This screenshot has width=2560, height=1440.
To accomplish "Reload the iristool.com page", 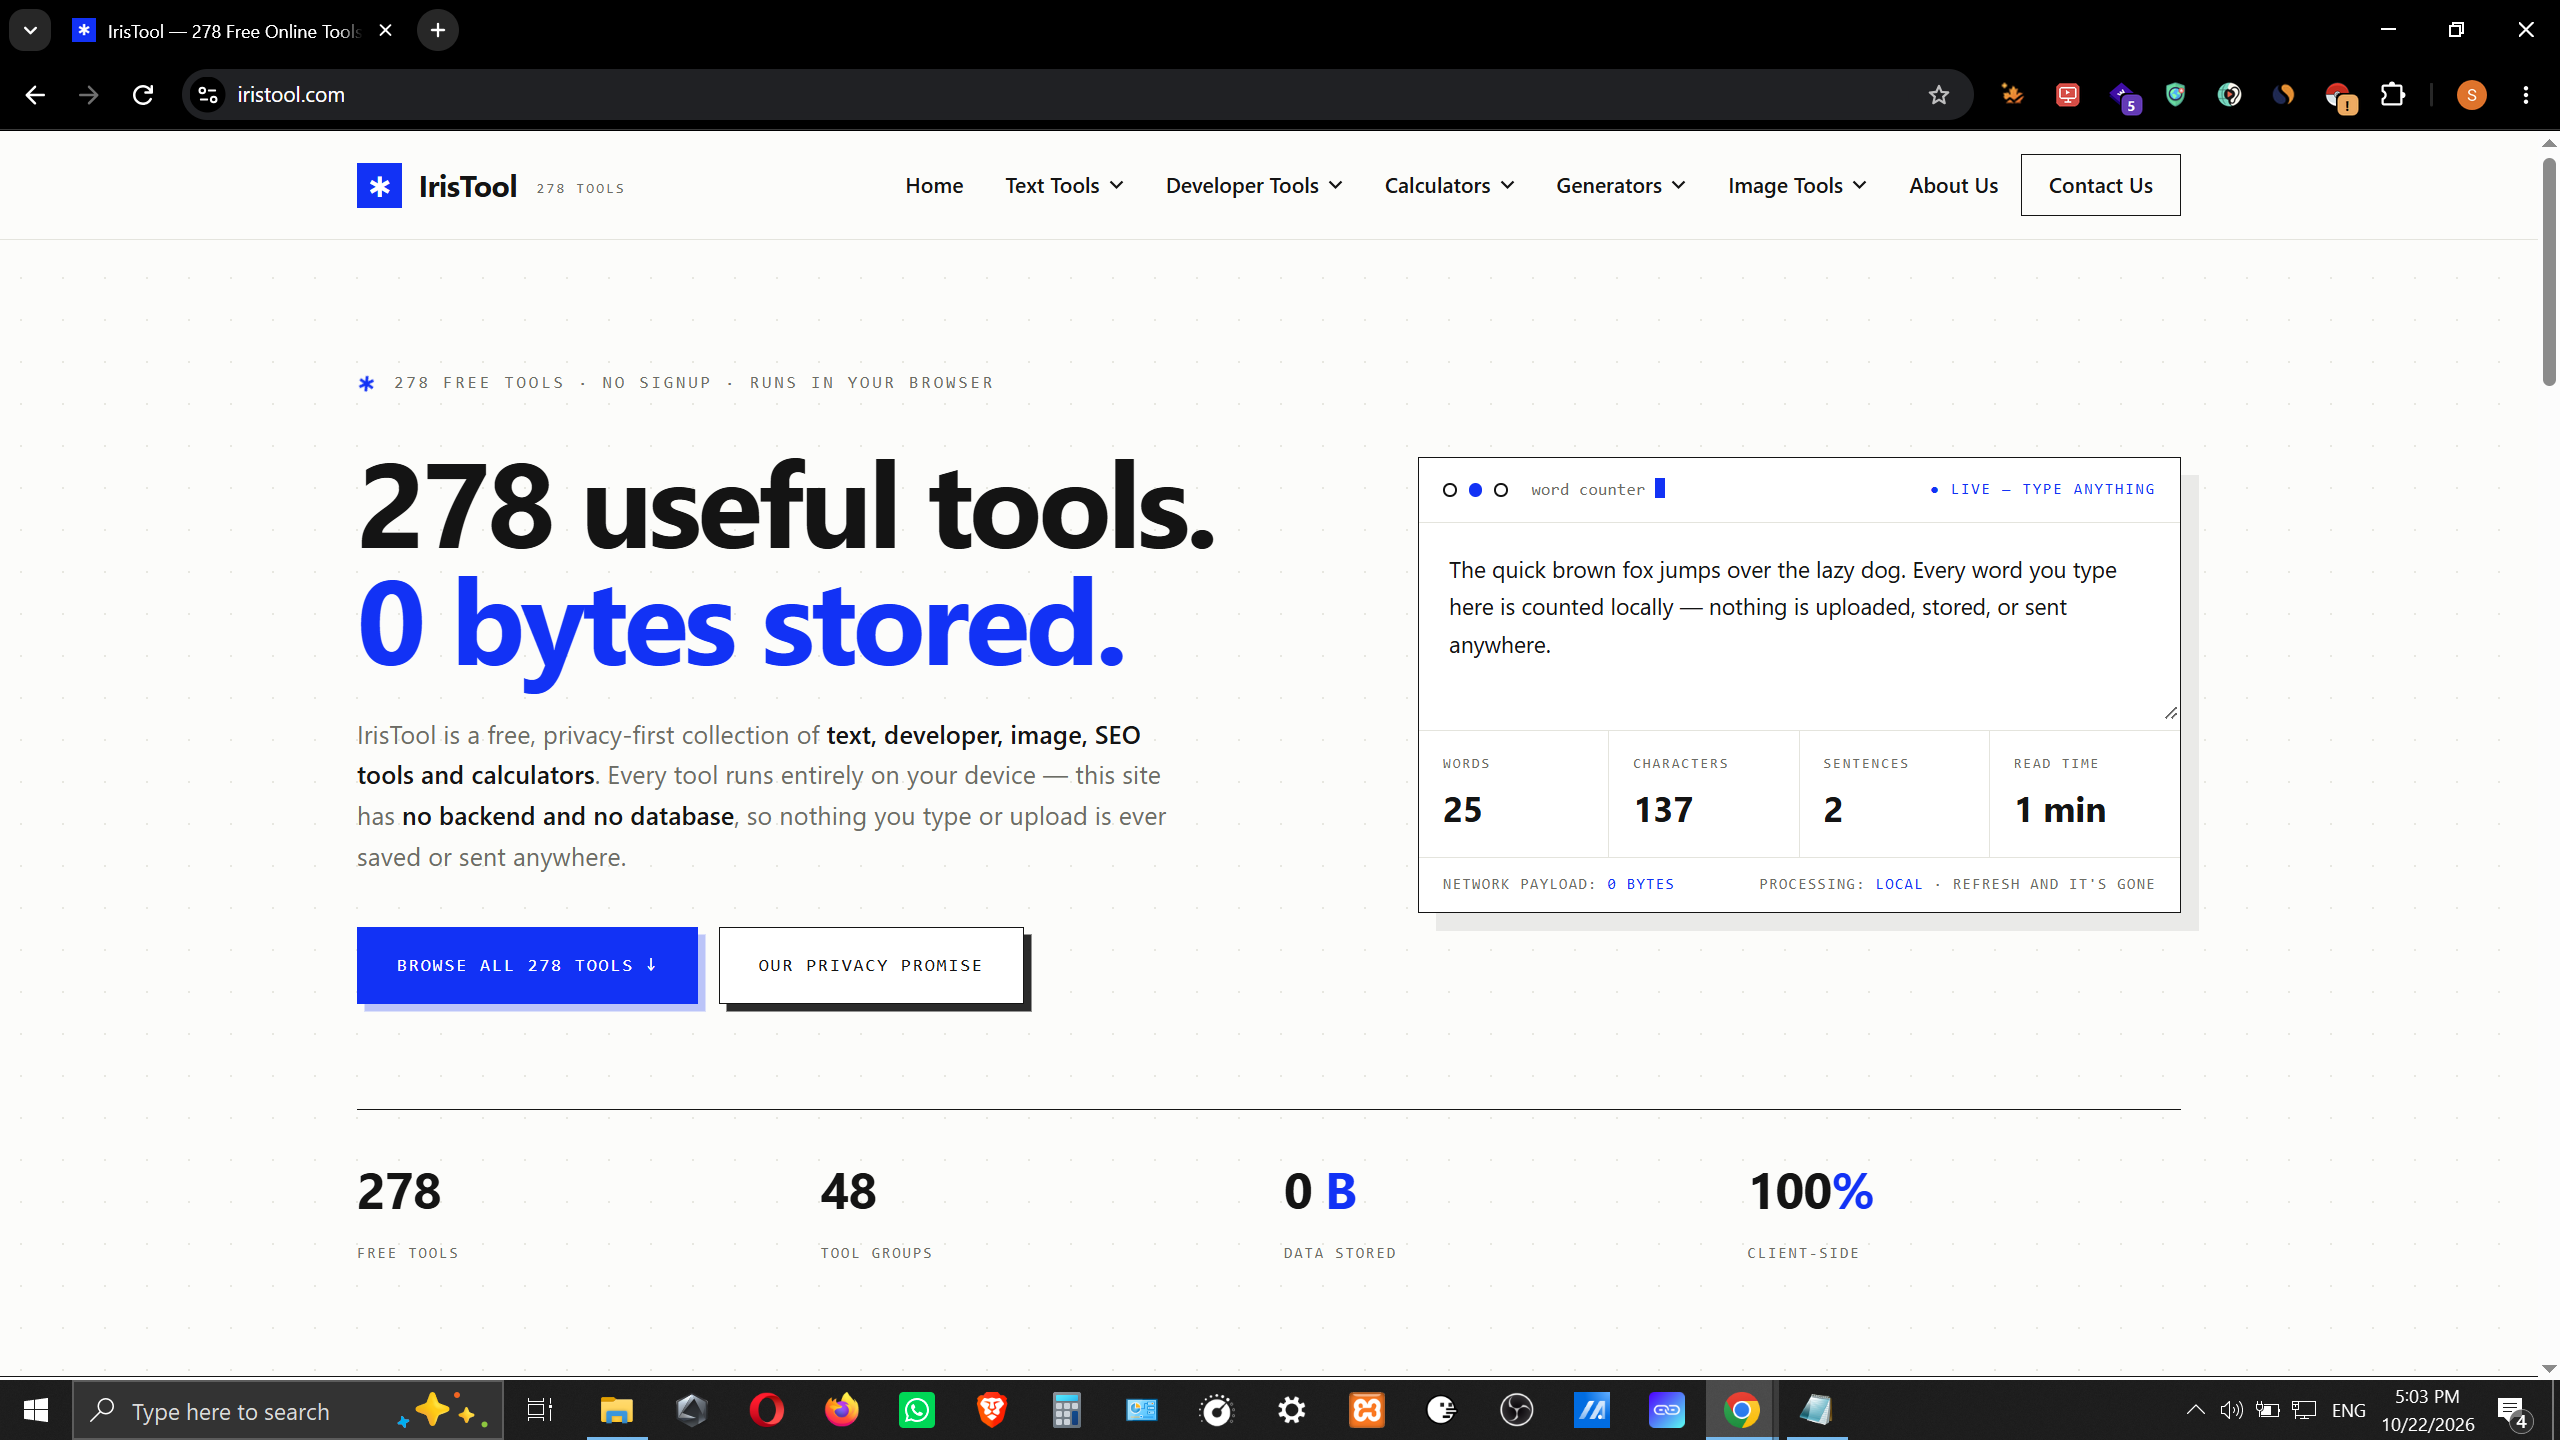I will (143, 95).
